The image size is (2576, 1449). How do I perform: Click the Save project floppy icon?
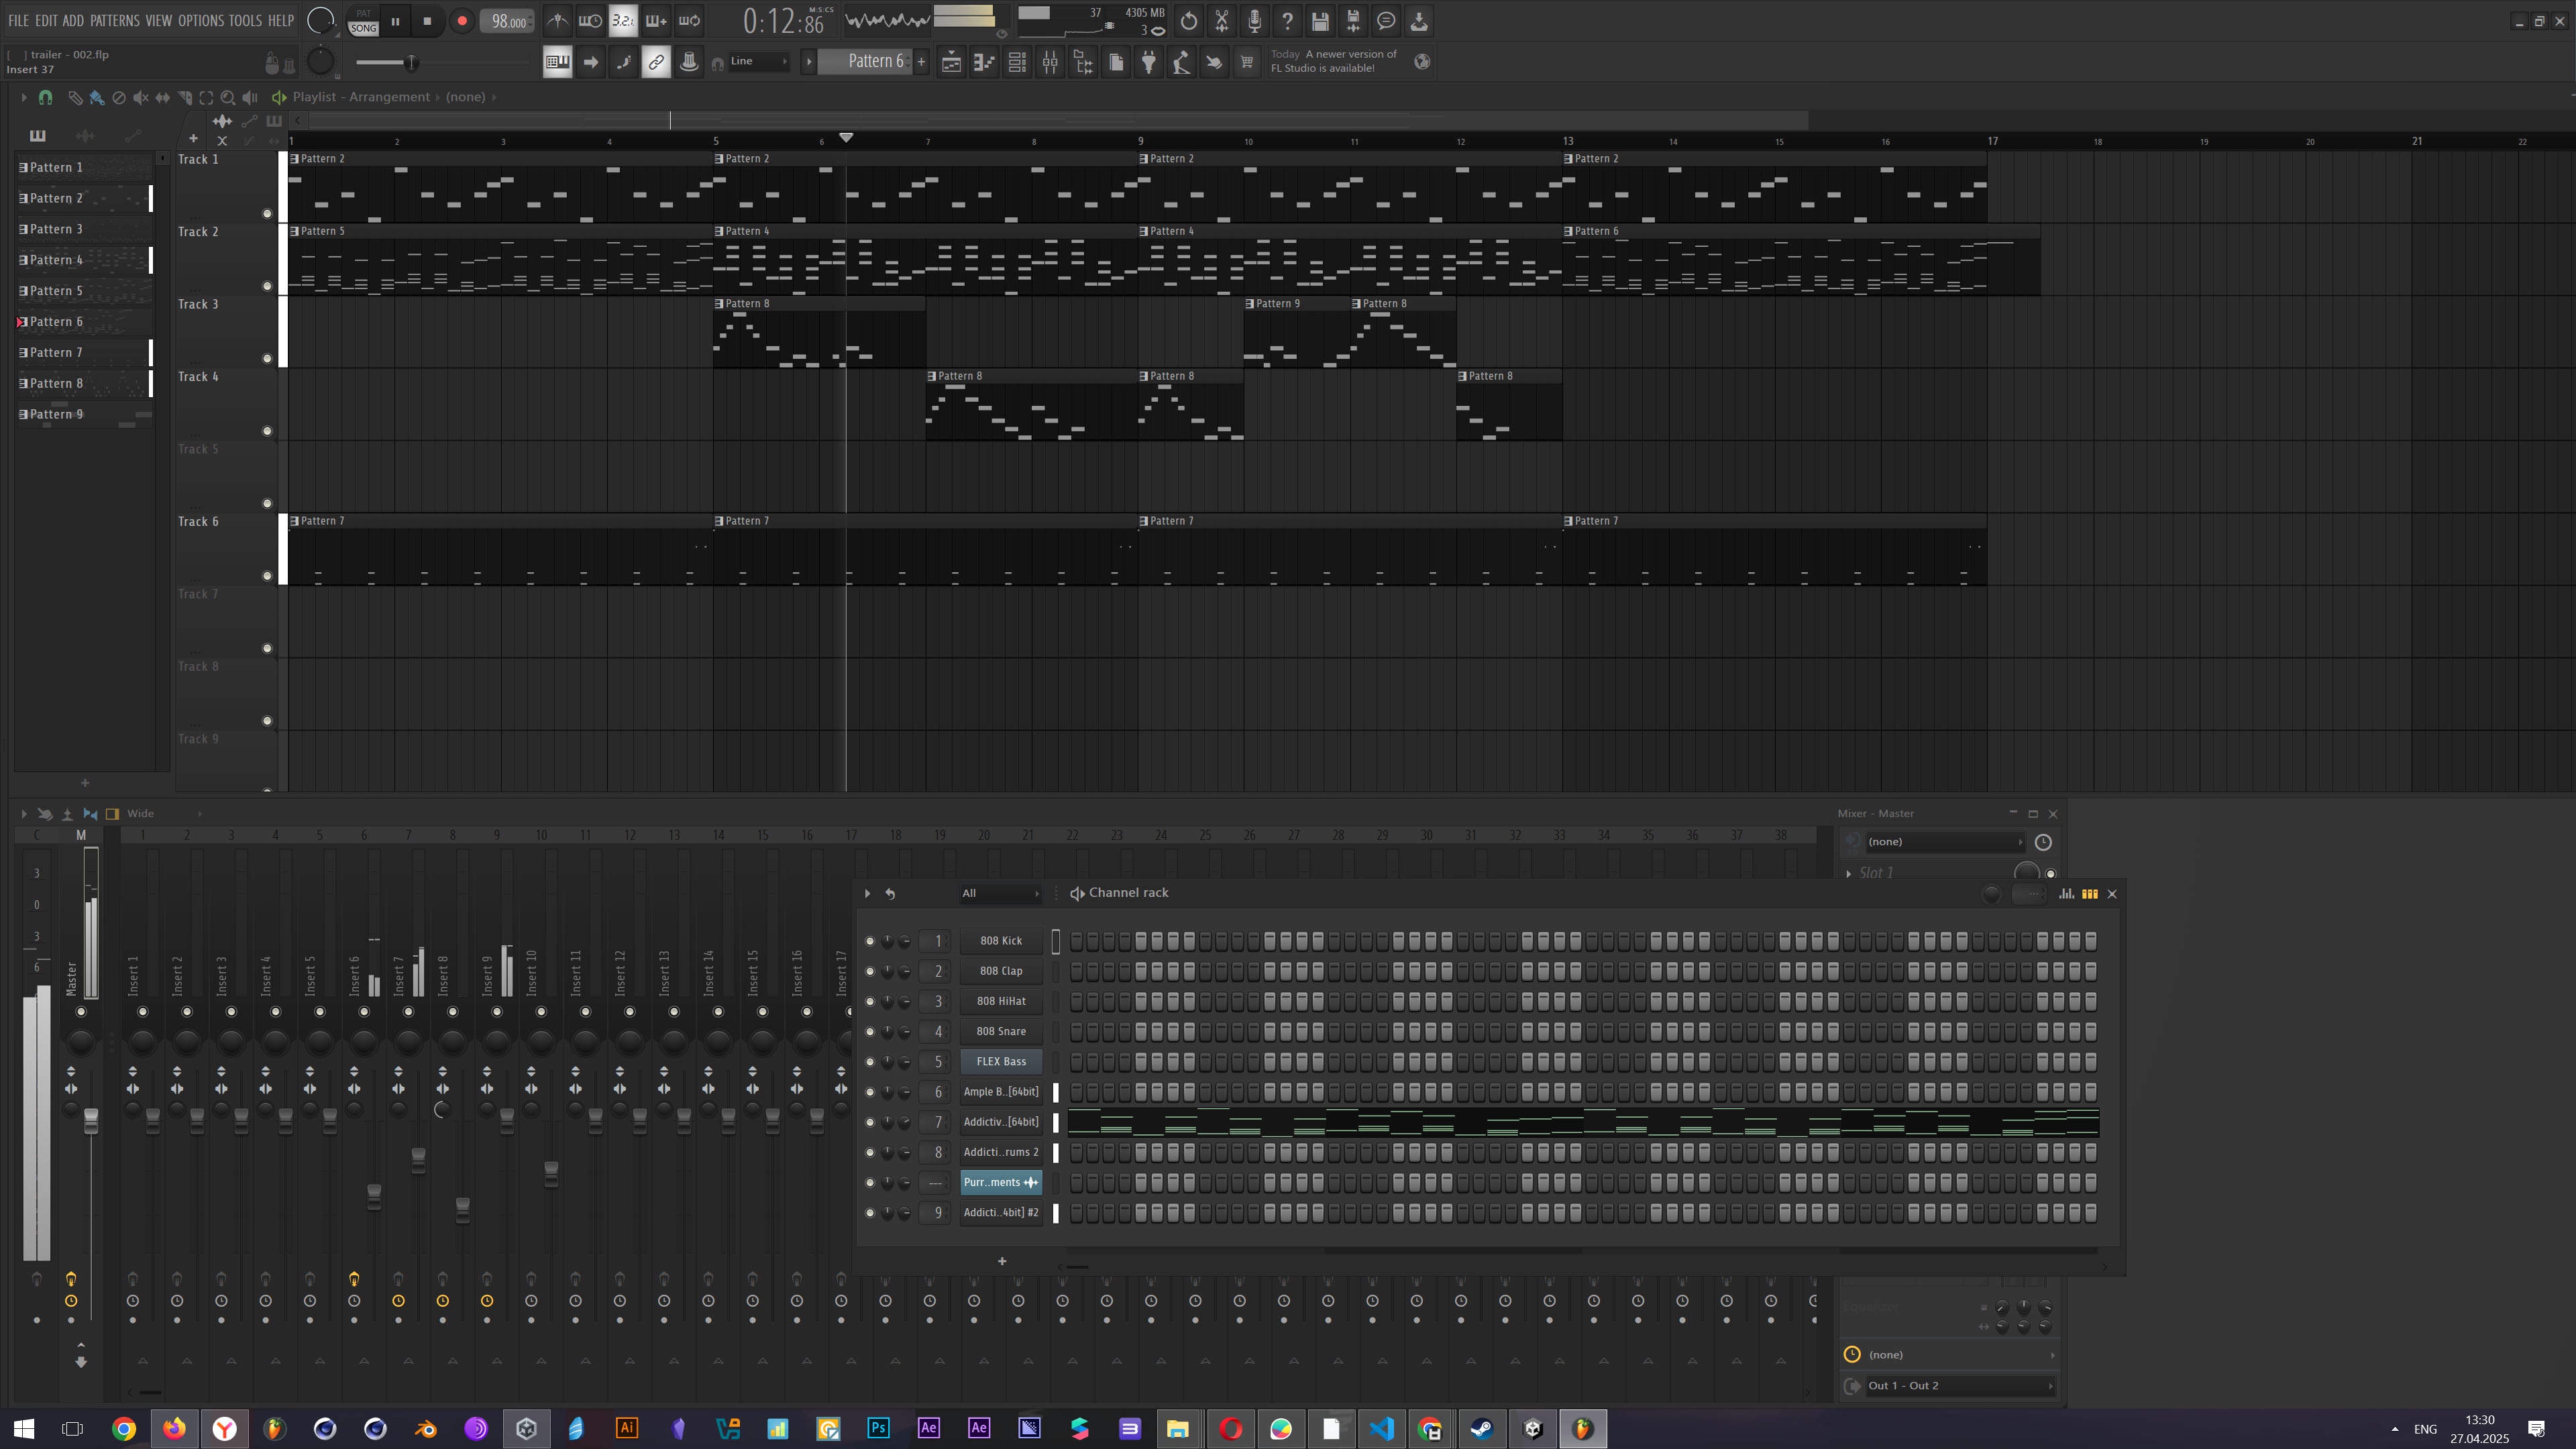1320,21
